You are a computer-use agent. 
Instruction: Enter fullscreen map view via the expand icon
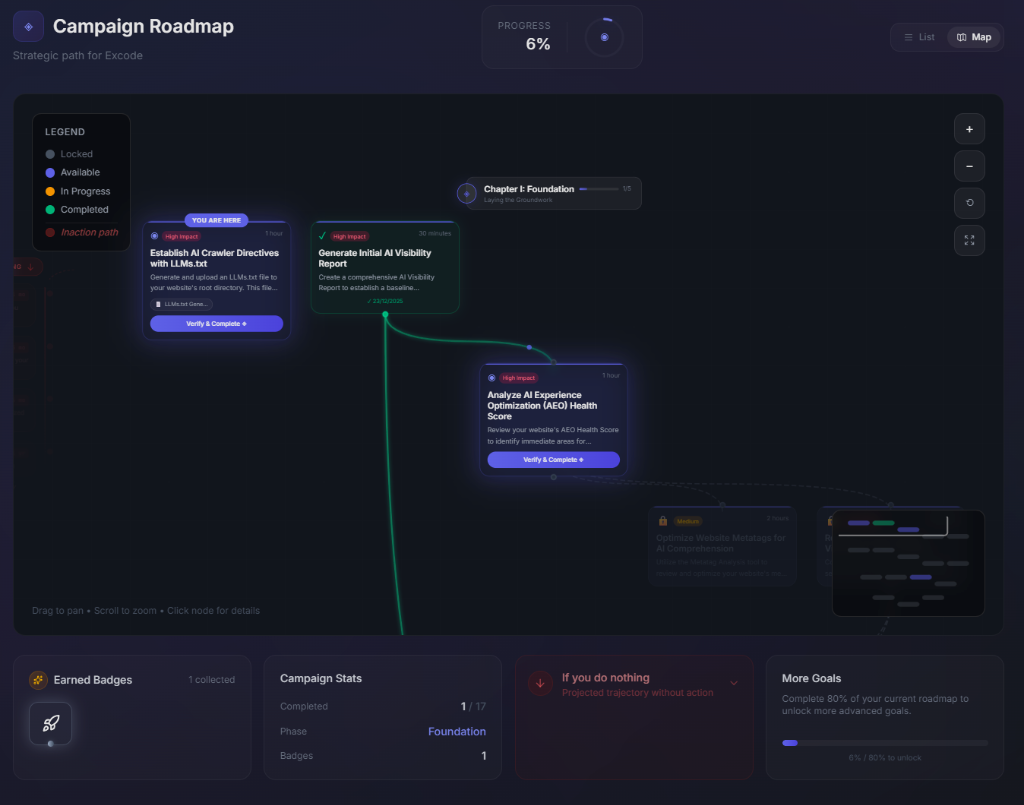(968, 240)
